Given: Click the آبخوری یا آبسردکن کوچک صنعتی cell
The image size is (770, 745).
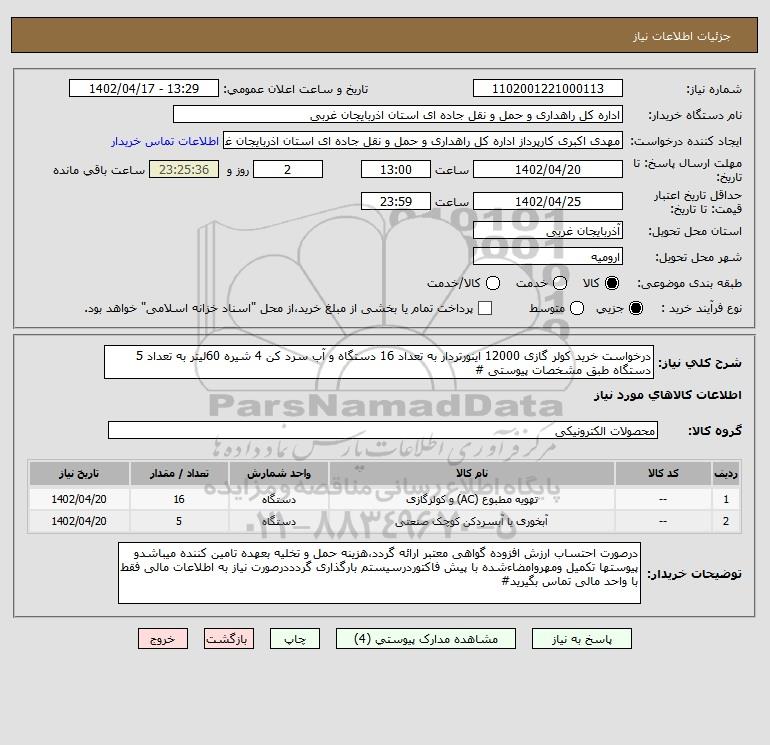Looking at the screenshot, I should coord(471,521).
